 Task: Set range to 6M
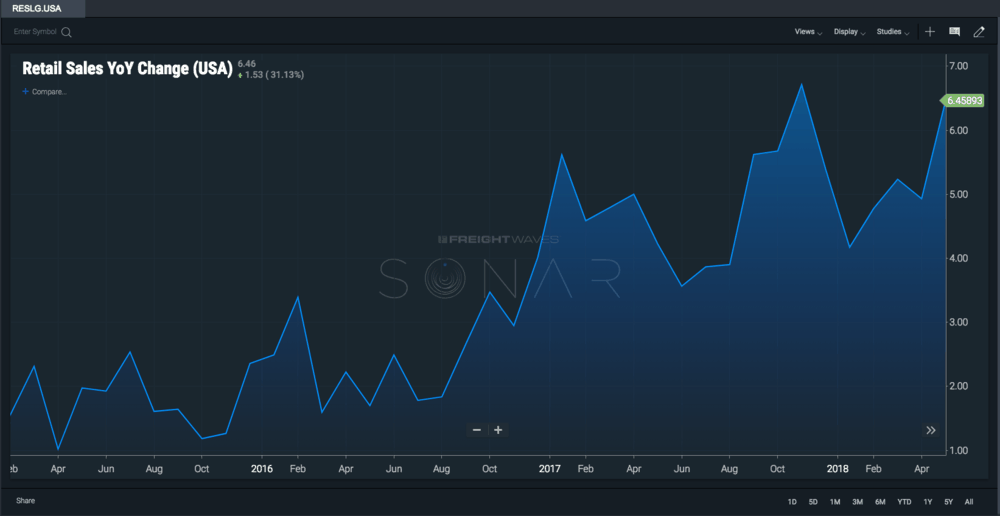(x=880, y=502)
